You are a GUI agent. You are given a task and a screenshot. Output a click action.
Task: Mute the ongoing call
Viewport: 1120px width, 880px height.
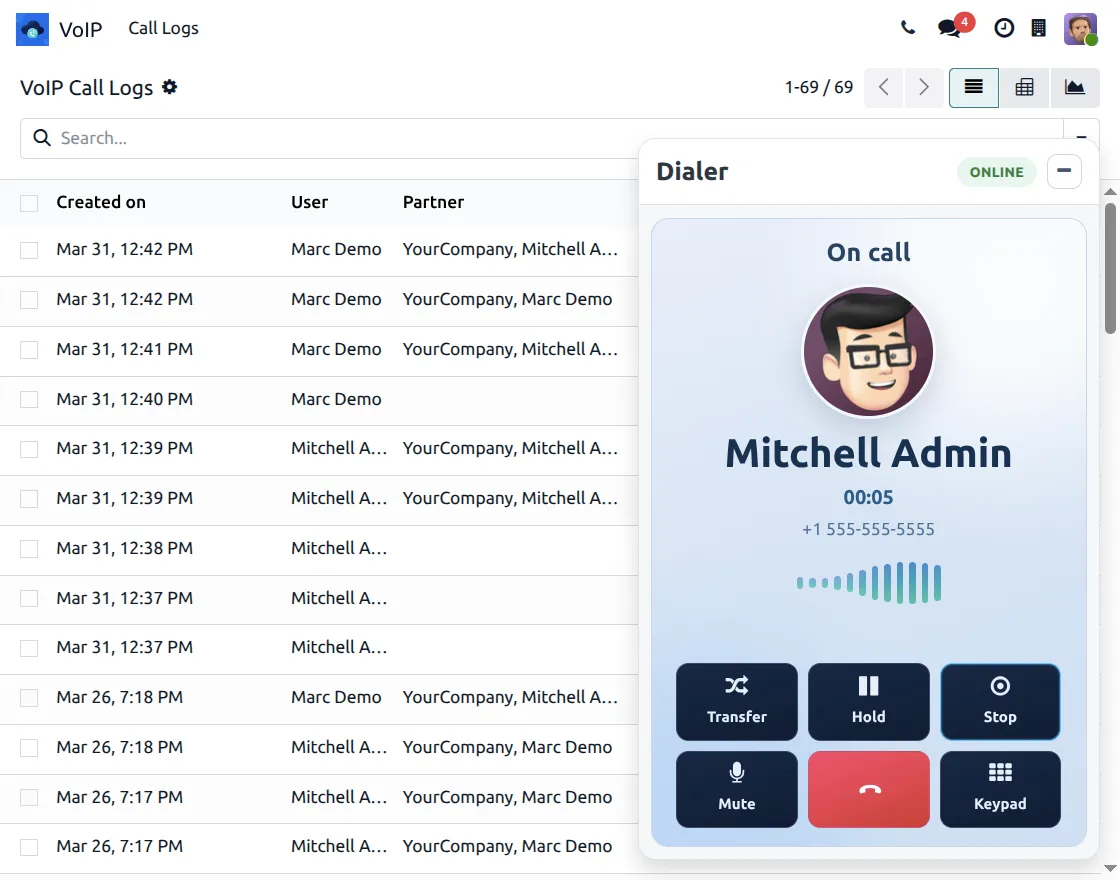tap(736, 789)
